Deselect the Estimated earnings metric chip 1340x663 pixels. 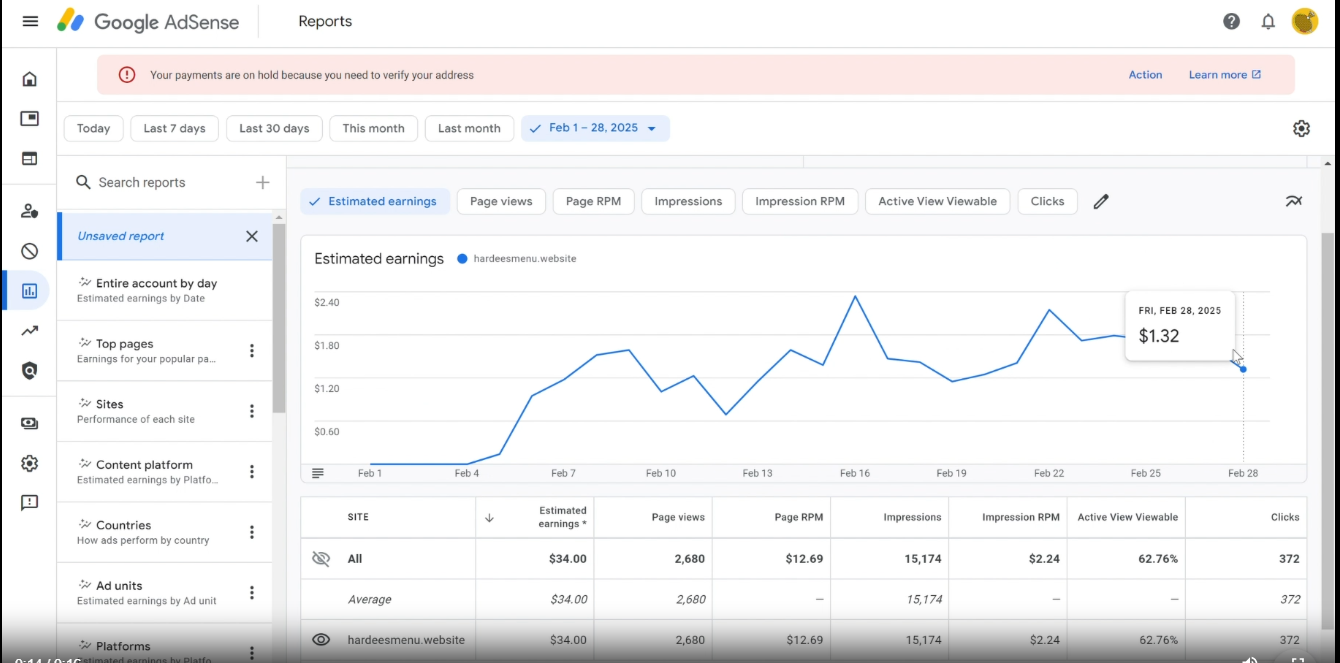point(376,201)
